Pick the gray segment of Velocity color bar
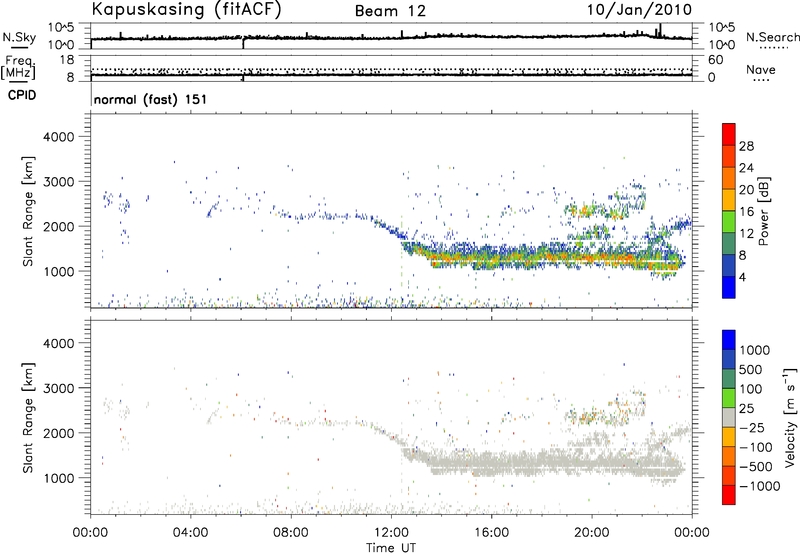The width and height of the screenshot is (800, 554). tap(729, 417)
